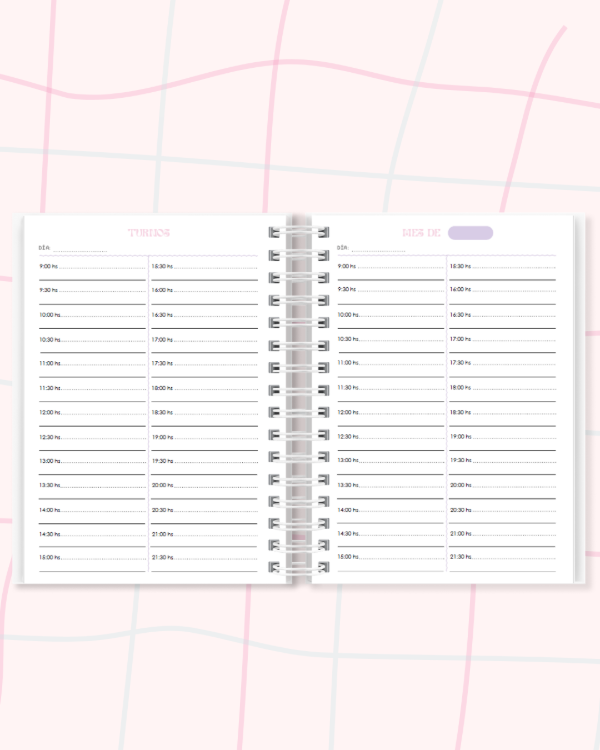Screen dimensions: 600x750
Task: Click the TURNOS title on left page
Action: (149, 233)
